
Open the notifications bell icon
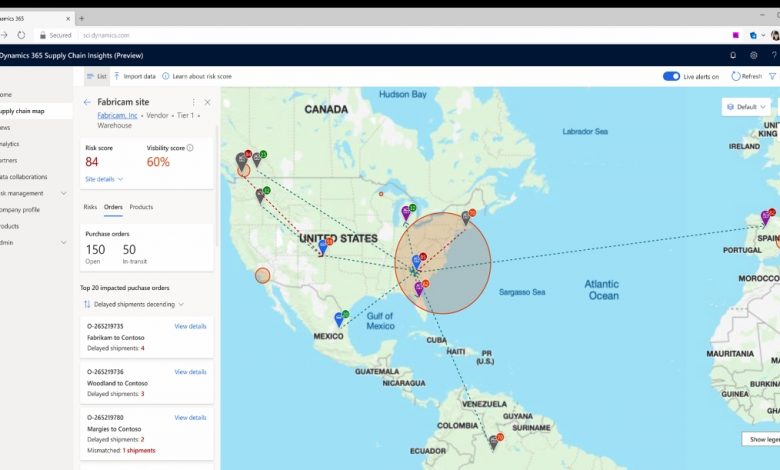coord(733,55)
